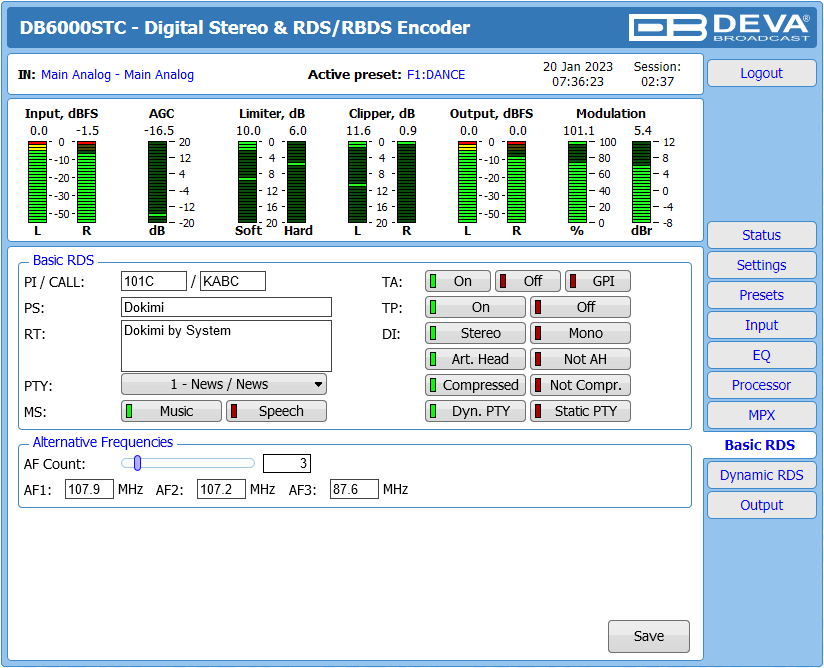Open the Input page
Viewport: 824px width, 668px height.
point(761,325)
